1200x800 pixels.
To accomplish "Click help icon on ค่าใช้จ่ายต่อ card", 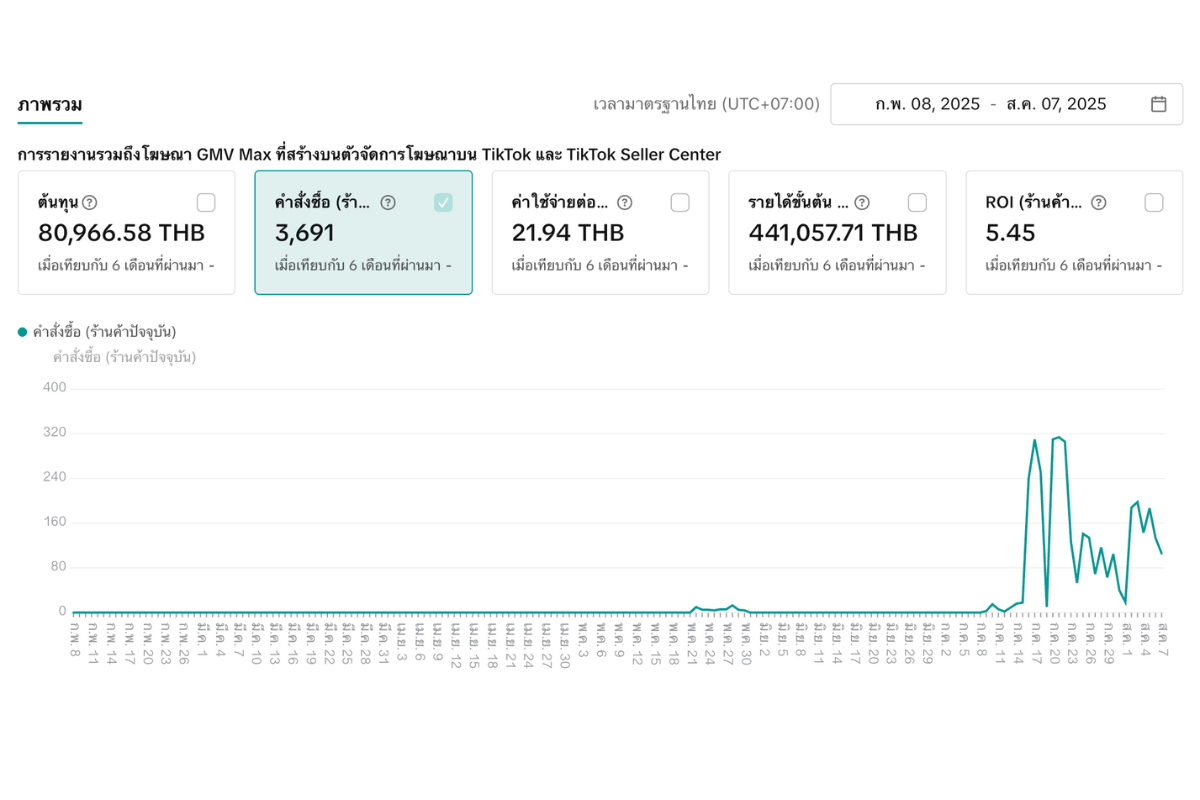I will tap(625, 203).
